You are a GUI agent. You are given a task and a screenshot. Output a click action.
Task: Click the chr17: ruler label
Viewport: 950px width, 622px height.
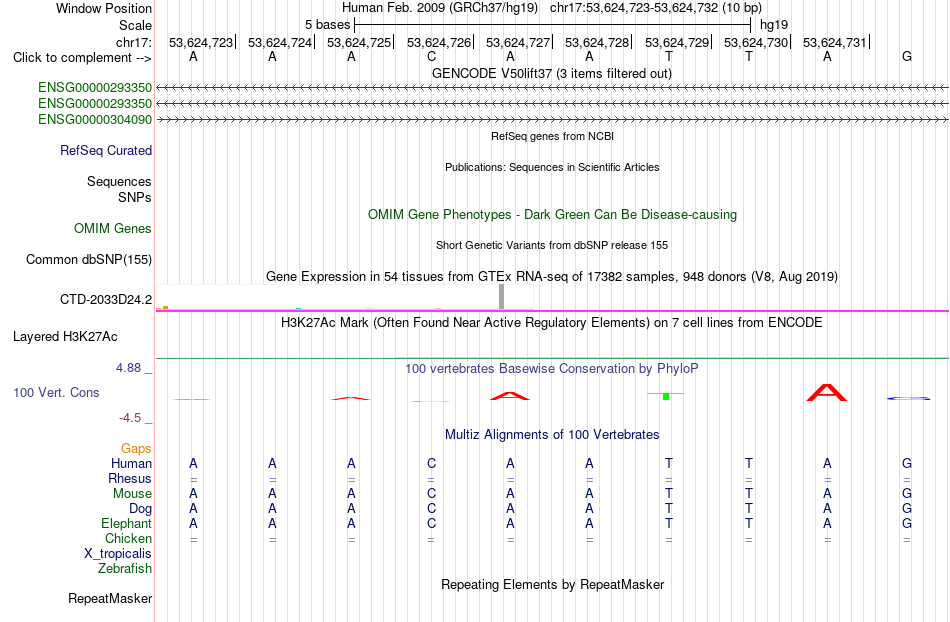(134, 42)
